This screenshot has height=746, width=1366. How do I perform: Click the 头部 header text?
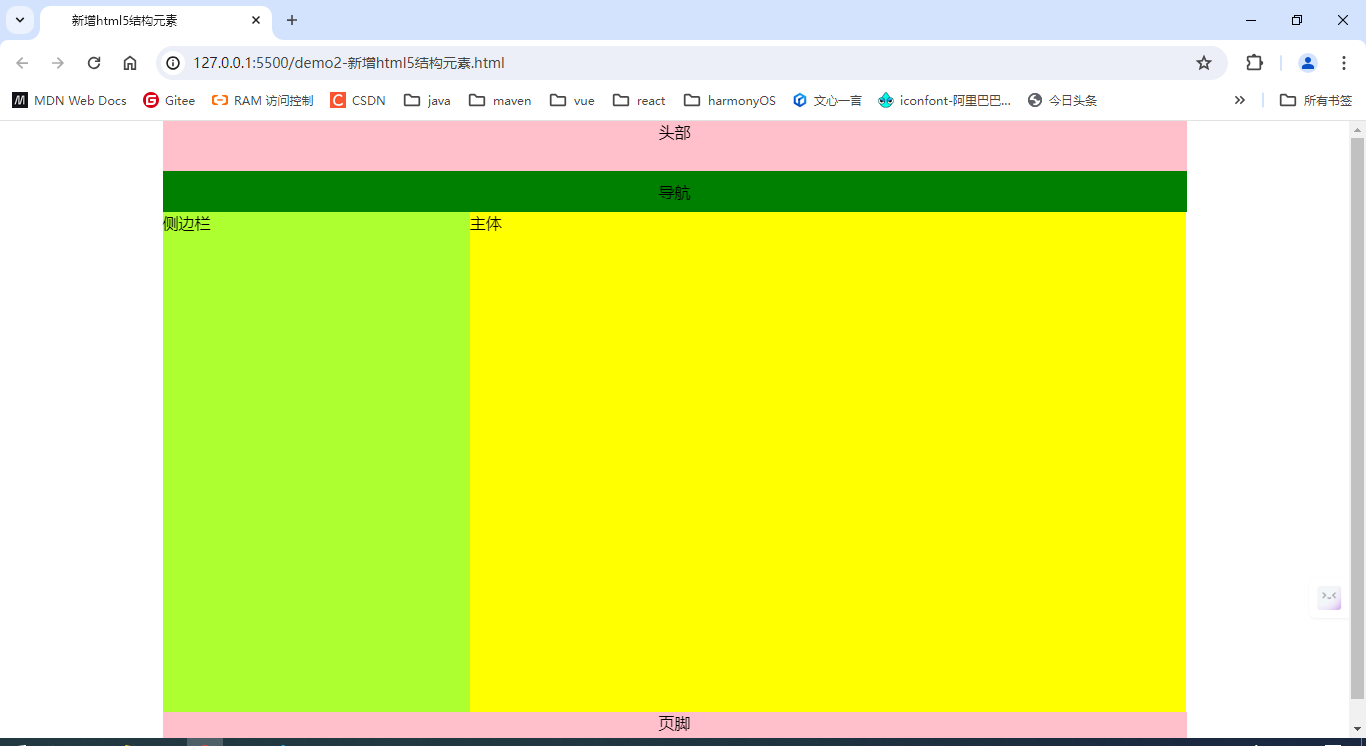pos(674,133)
